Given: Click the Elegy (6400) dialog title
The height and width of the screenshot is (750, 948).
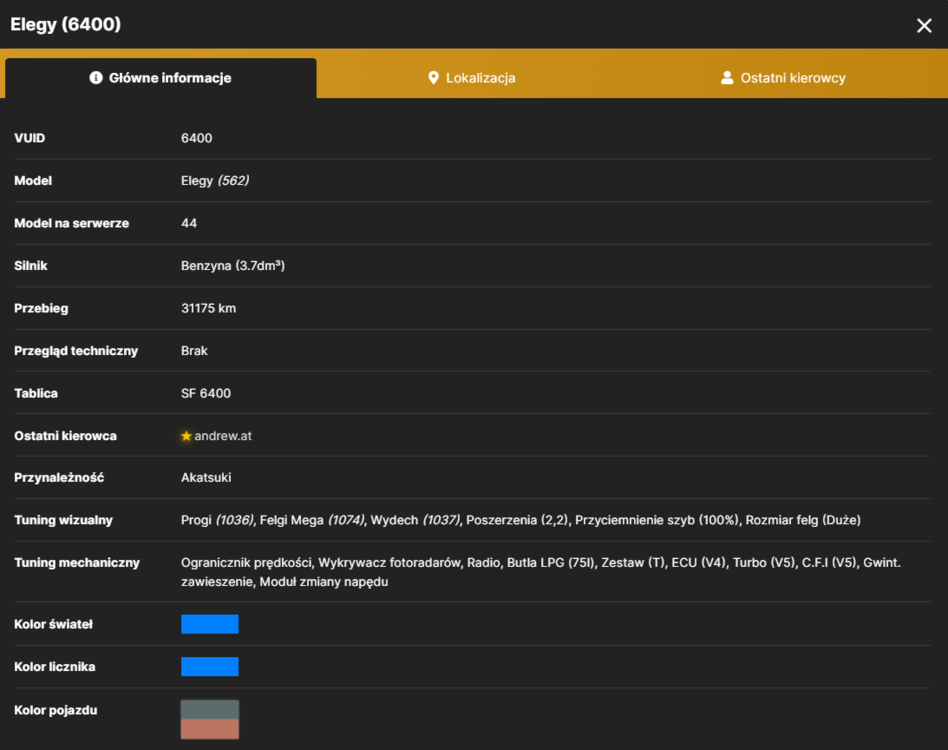Looking at the screenshot, I should (x=65, y=24).
